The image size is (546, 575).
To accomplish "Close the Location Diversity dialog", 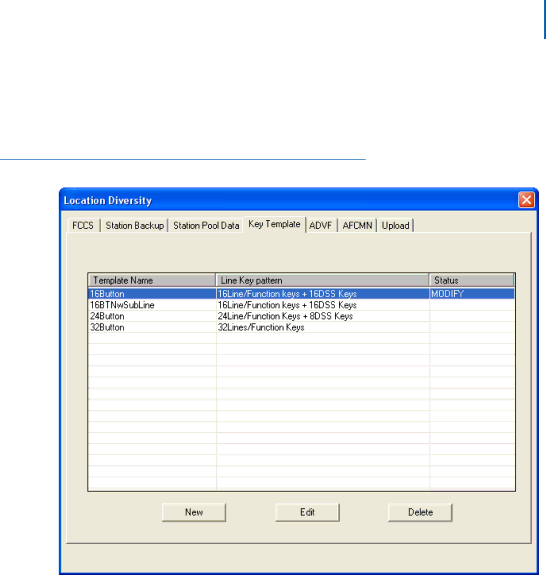I will click(526, 200).
